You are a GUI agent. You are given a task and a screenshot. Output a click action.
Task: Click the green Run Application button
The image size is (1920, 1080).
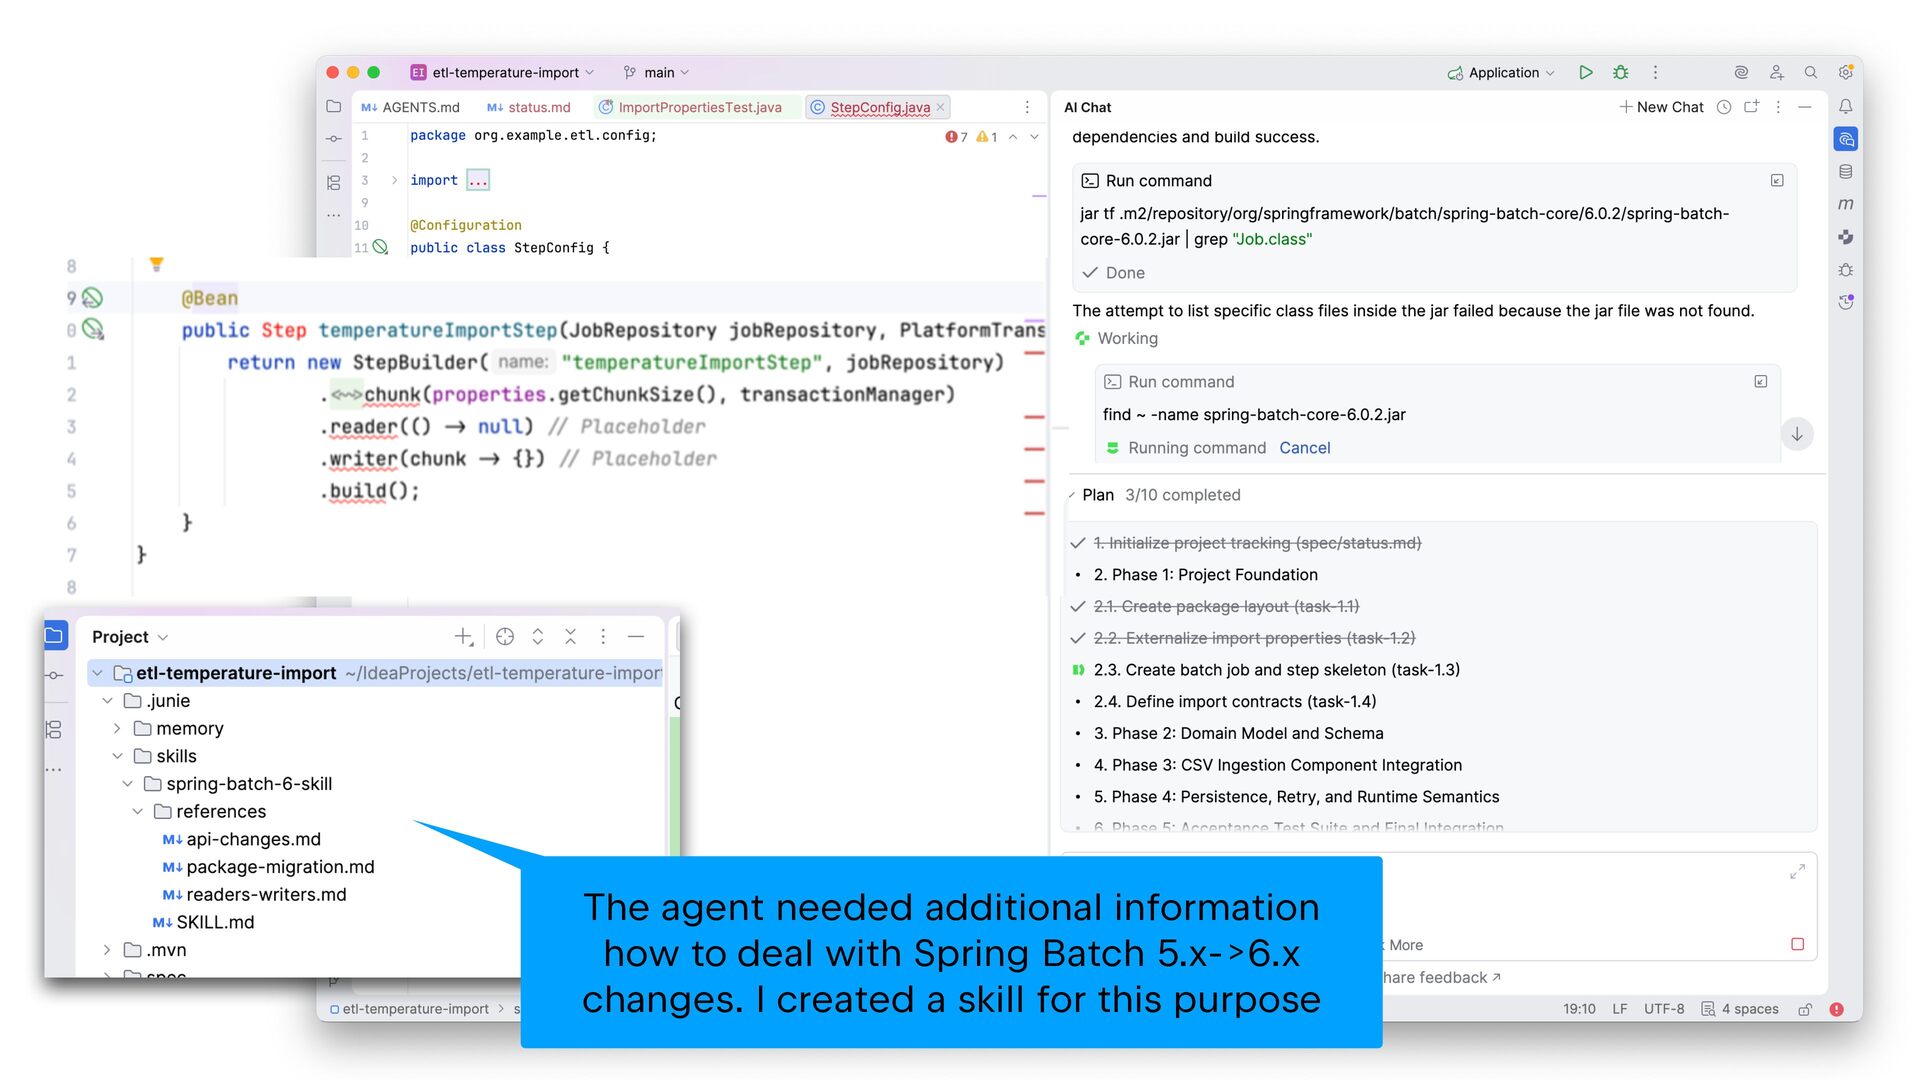1585,72
